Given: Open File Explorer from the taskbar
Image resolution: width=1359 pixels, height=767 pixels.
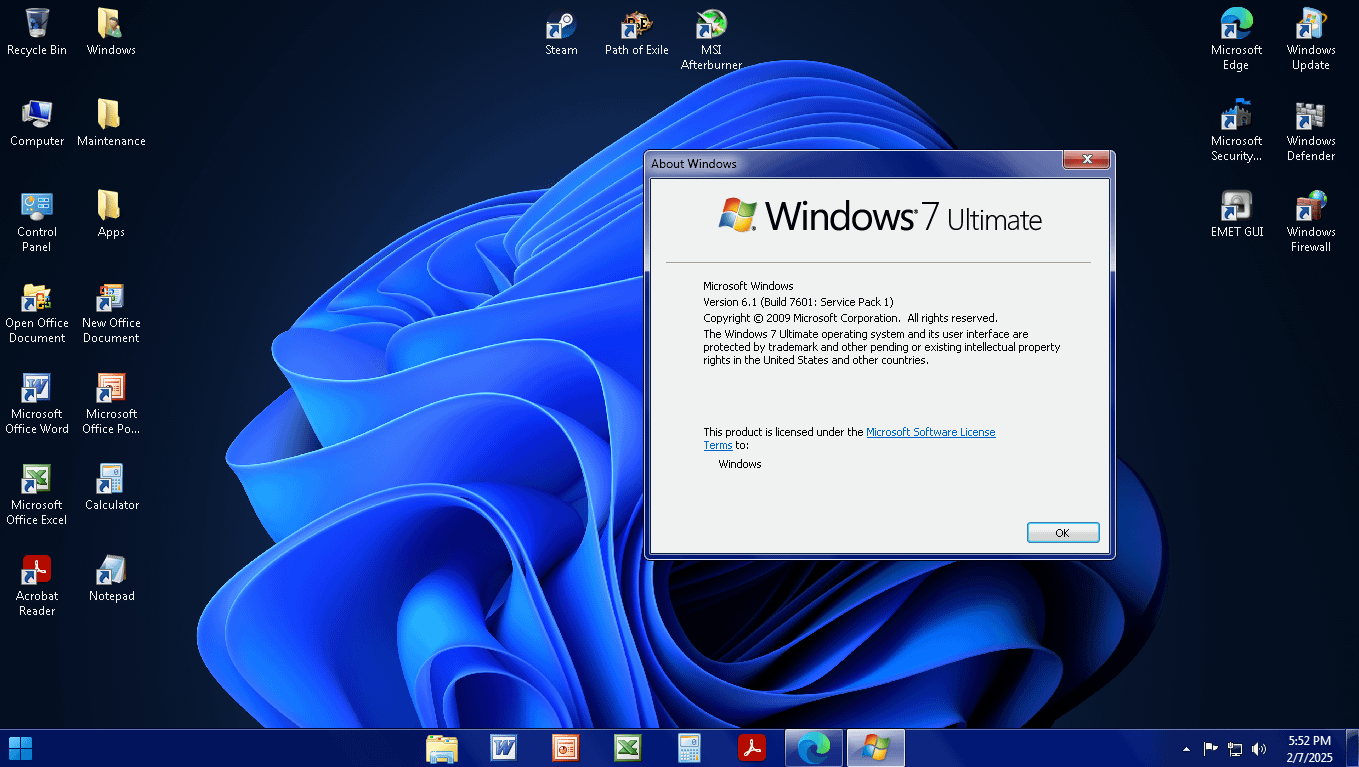Looking at the screenshot, I should coord(441,748).
